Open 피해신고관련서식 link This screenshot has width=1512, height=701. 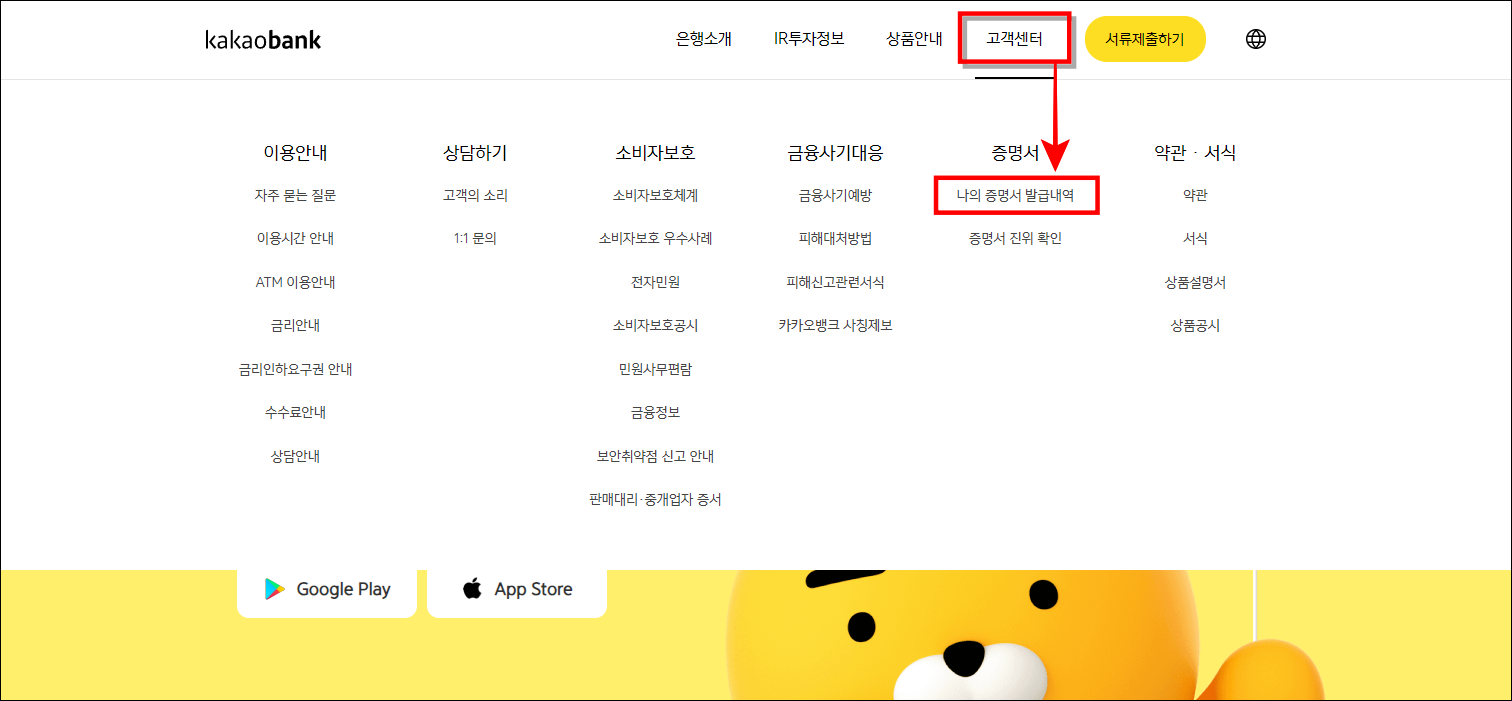click(x=835, y=282)
